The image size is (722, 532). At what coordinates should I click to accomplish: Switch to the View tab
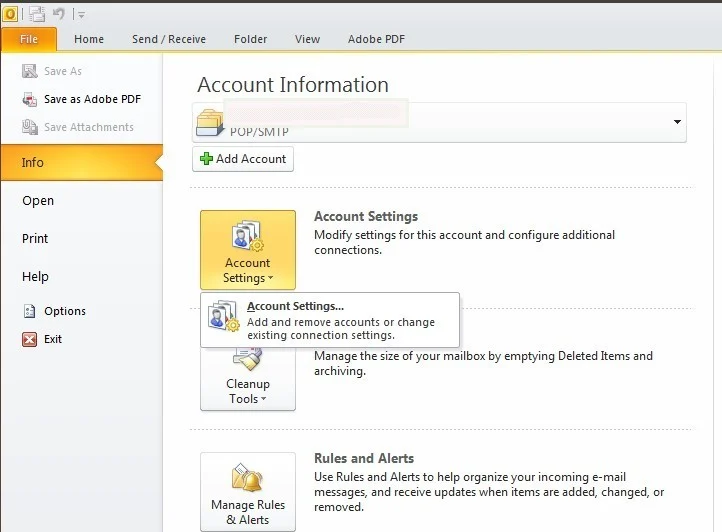tap(307, 39)
